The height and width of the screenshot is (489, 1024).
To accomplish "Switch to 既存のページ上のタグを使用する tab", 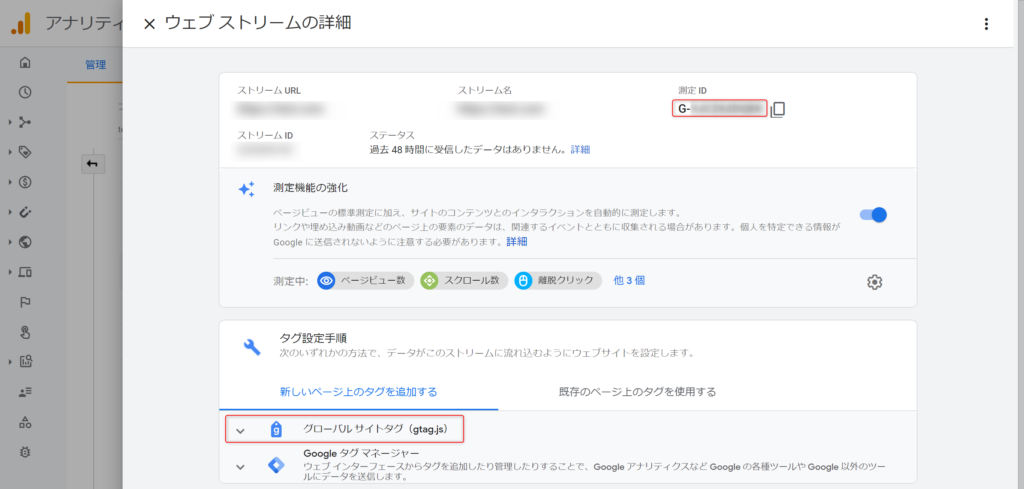I will (637, 392).
